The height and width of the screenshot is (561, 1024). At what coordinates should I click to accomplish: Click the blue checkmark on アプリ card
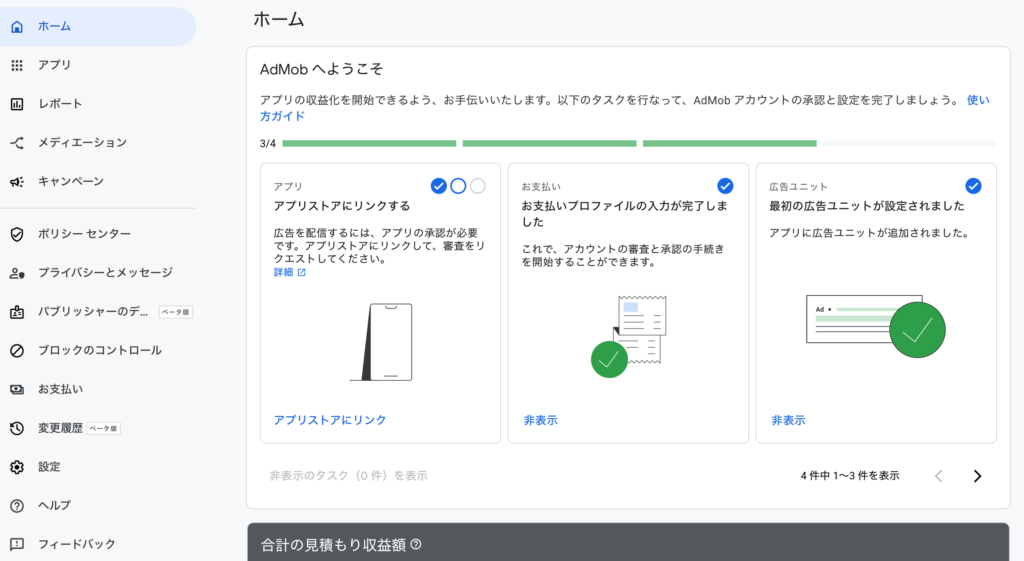(438, 186)
